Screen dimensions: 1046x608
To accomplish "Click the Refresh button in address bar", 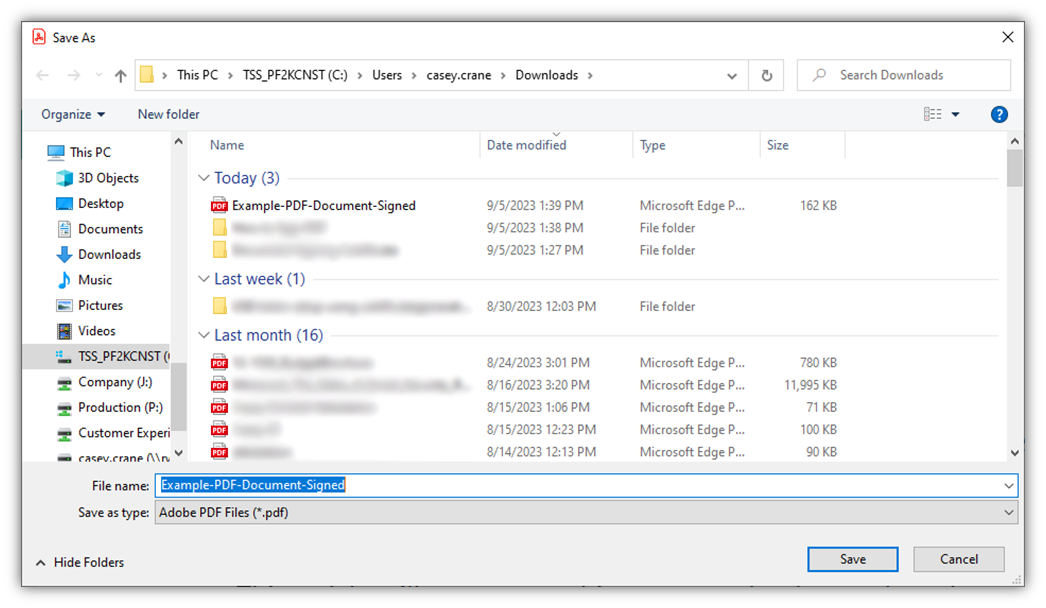I will tap(766, 76).
